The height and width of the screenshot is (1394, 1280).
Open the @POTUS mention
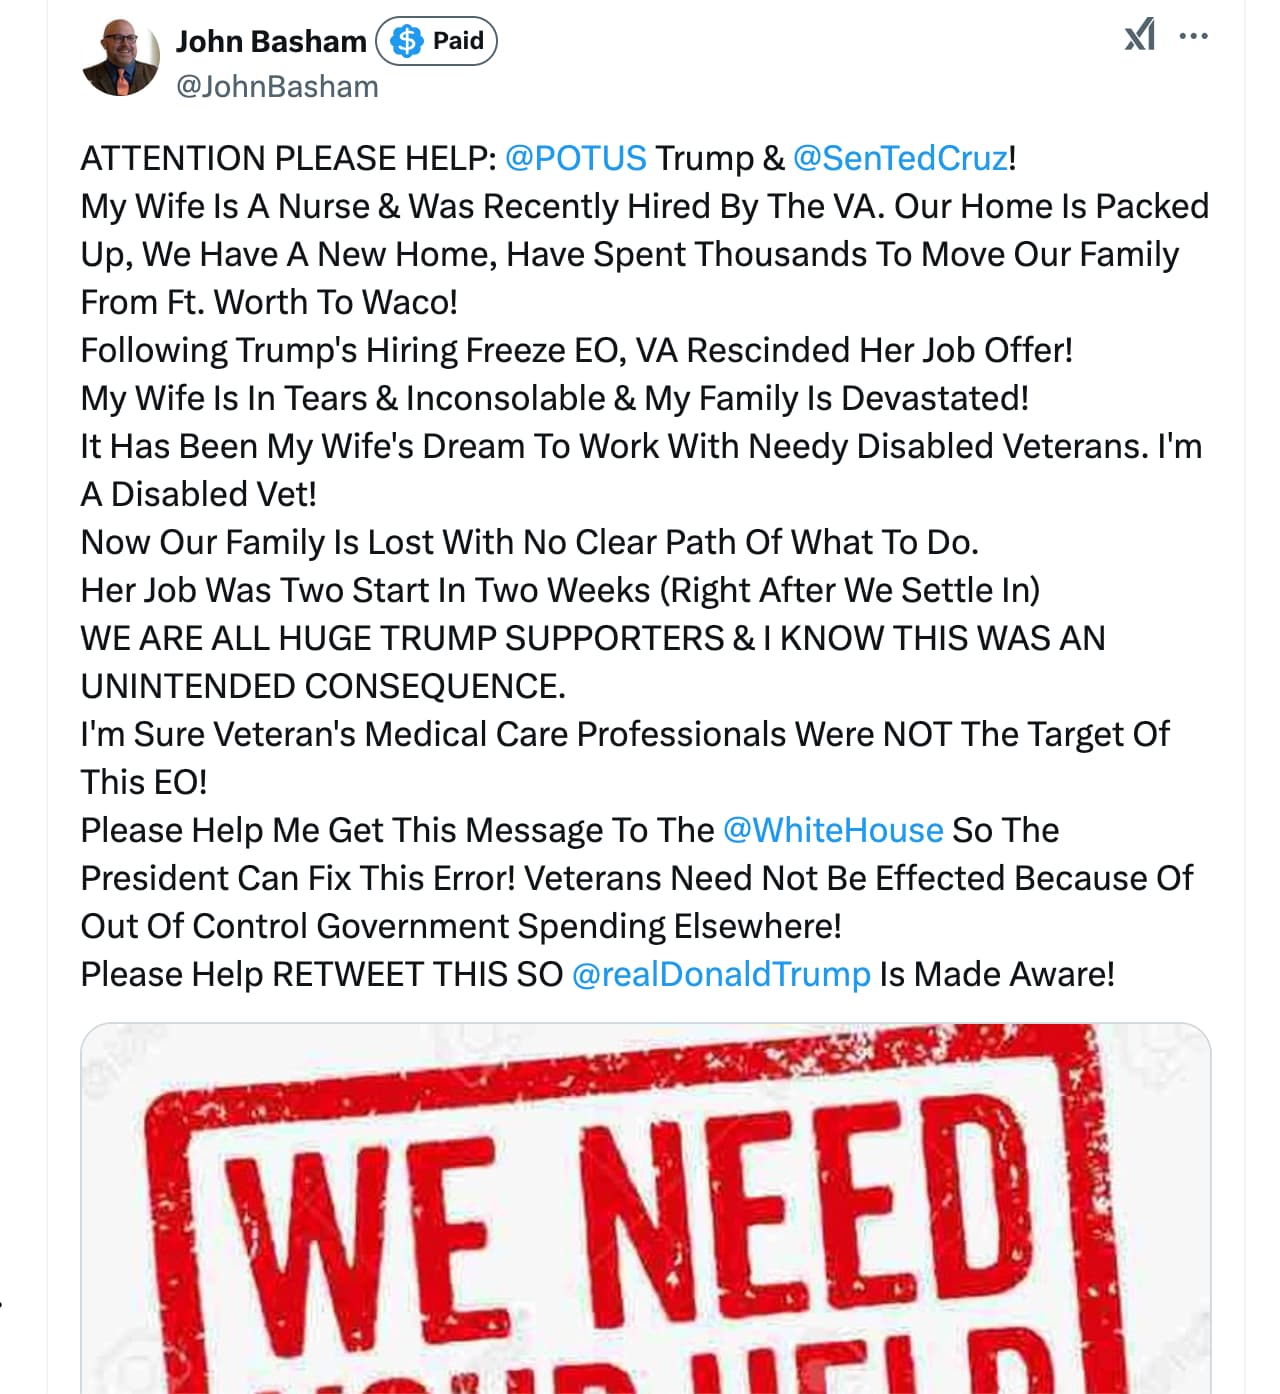576,158
